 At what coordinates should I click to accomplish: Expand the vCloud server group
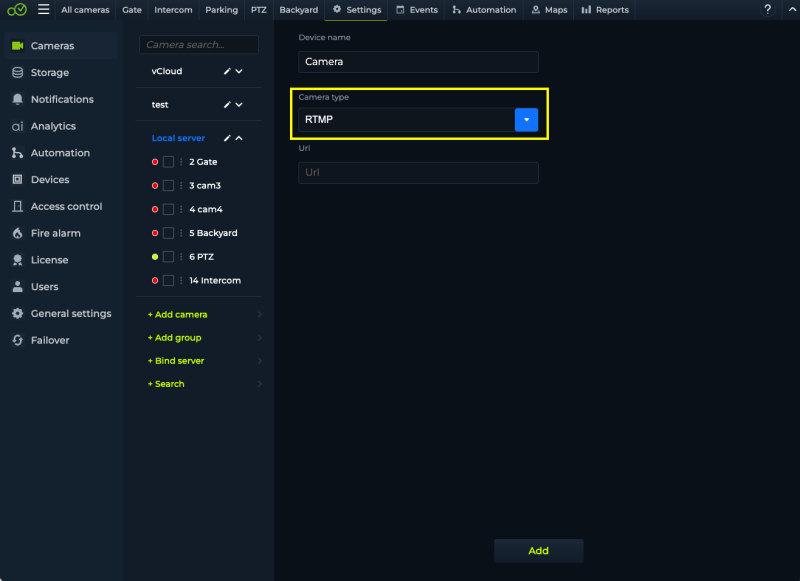239,71
